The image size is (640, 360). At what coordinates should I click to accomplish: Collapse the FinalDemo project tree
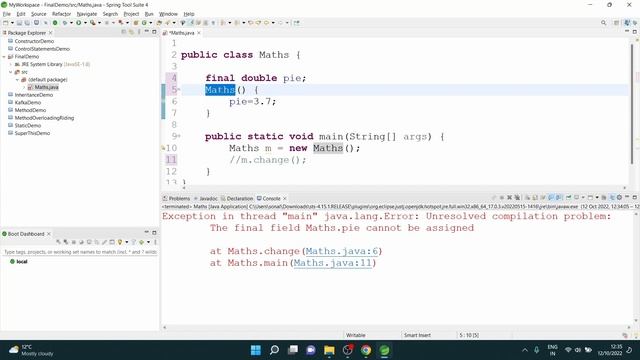4,57
